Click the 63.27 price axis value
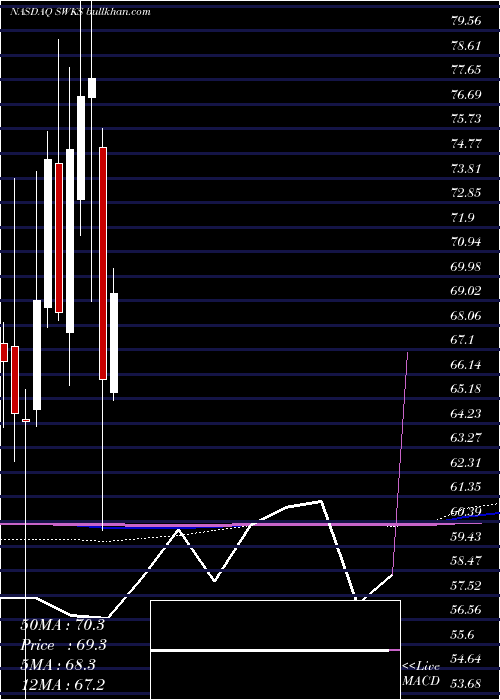The width and height of the screenshot is (500, 700). tap(466, 438)
